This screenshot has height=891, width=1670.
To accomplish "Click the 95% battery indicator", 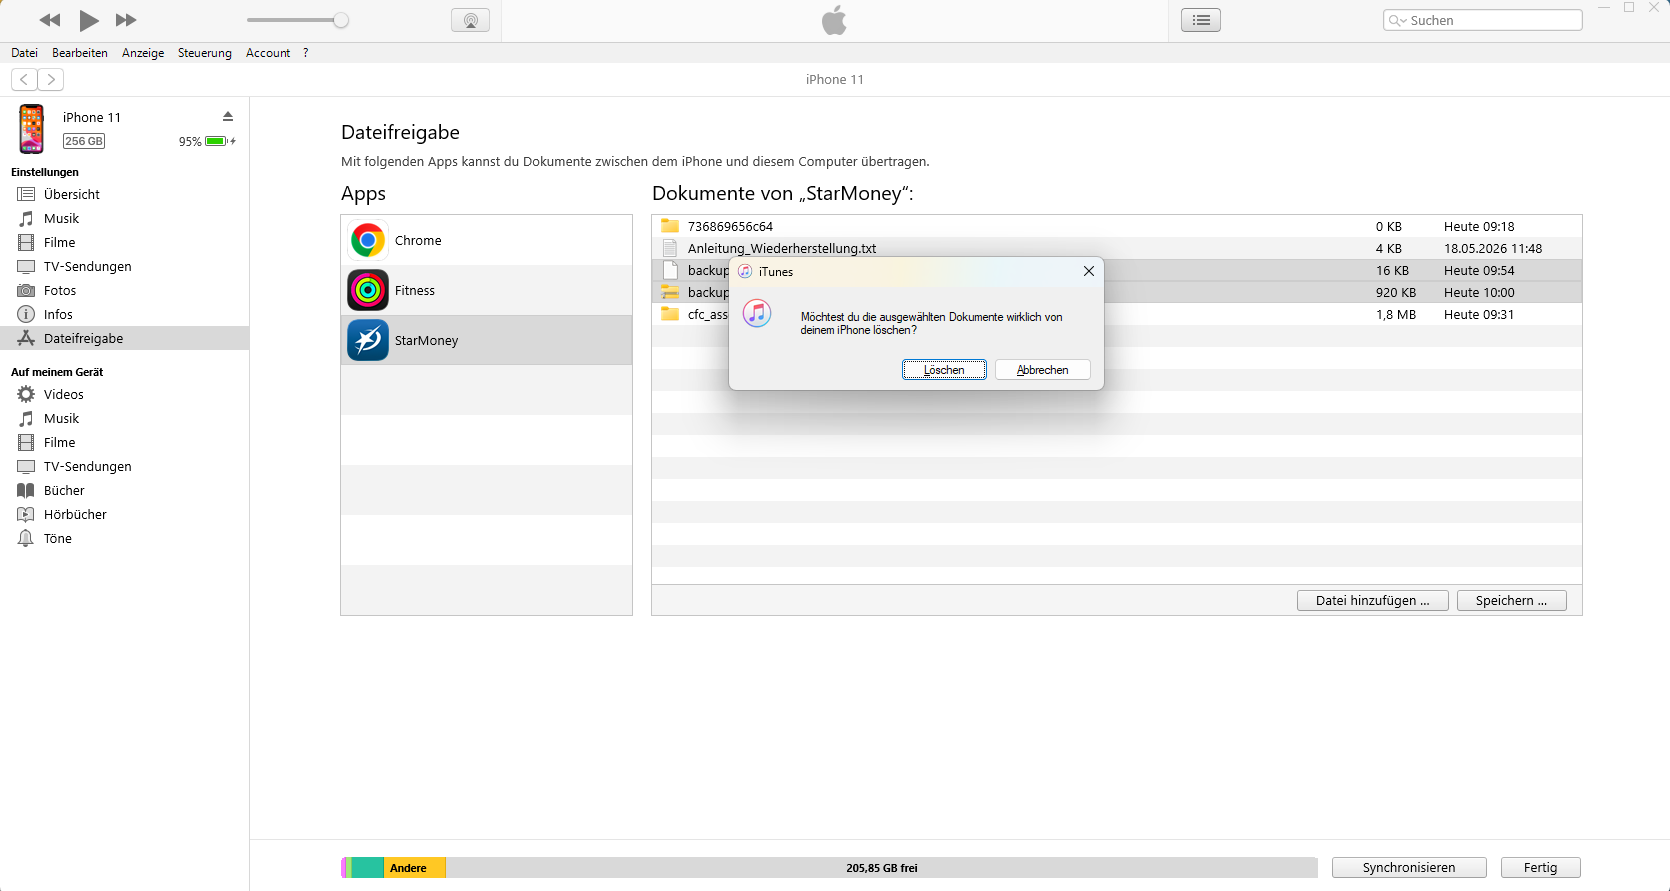I will click(207, 141).
